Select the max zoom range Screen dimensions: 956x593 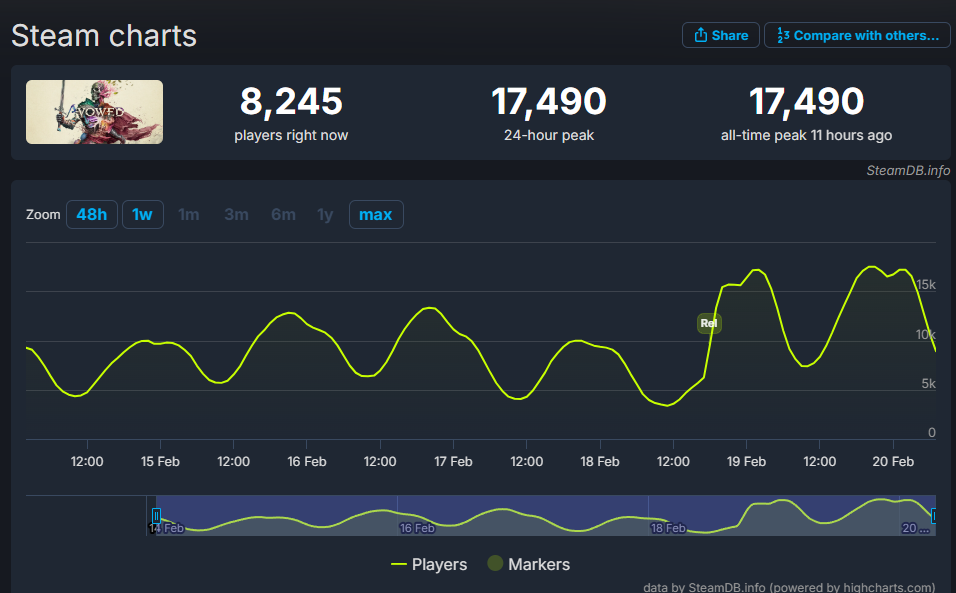376,214
